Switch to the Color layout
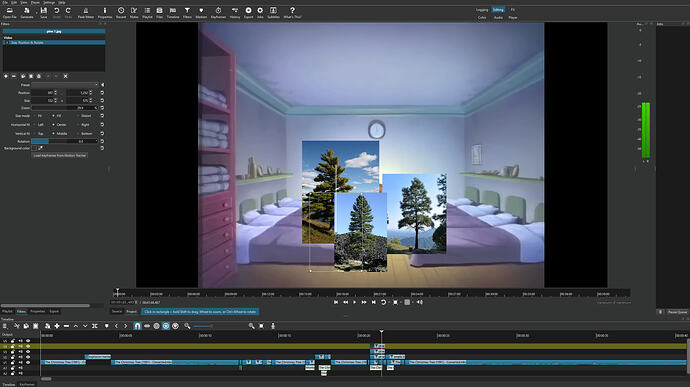 pyautogui.click(x=482, y=18)
